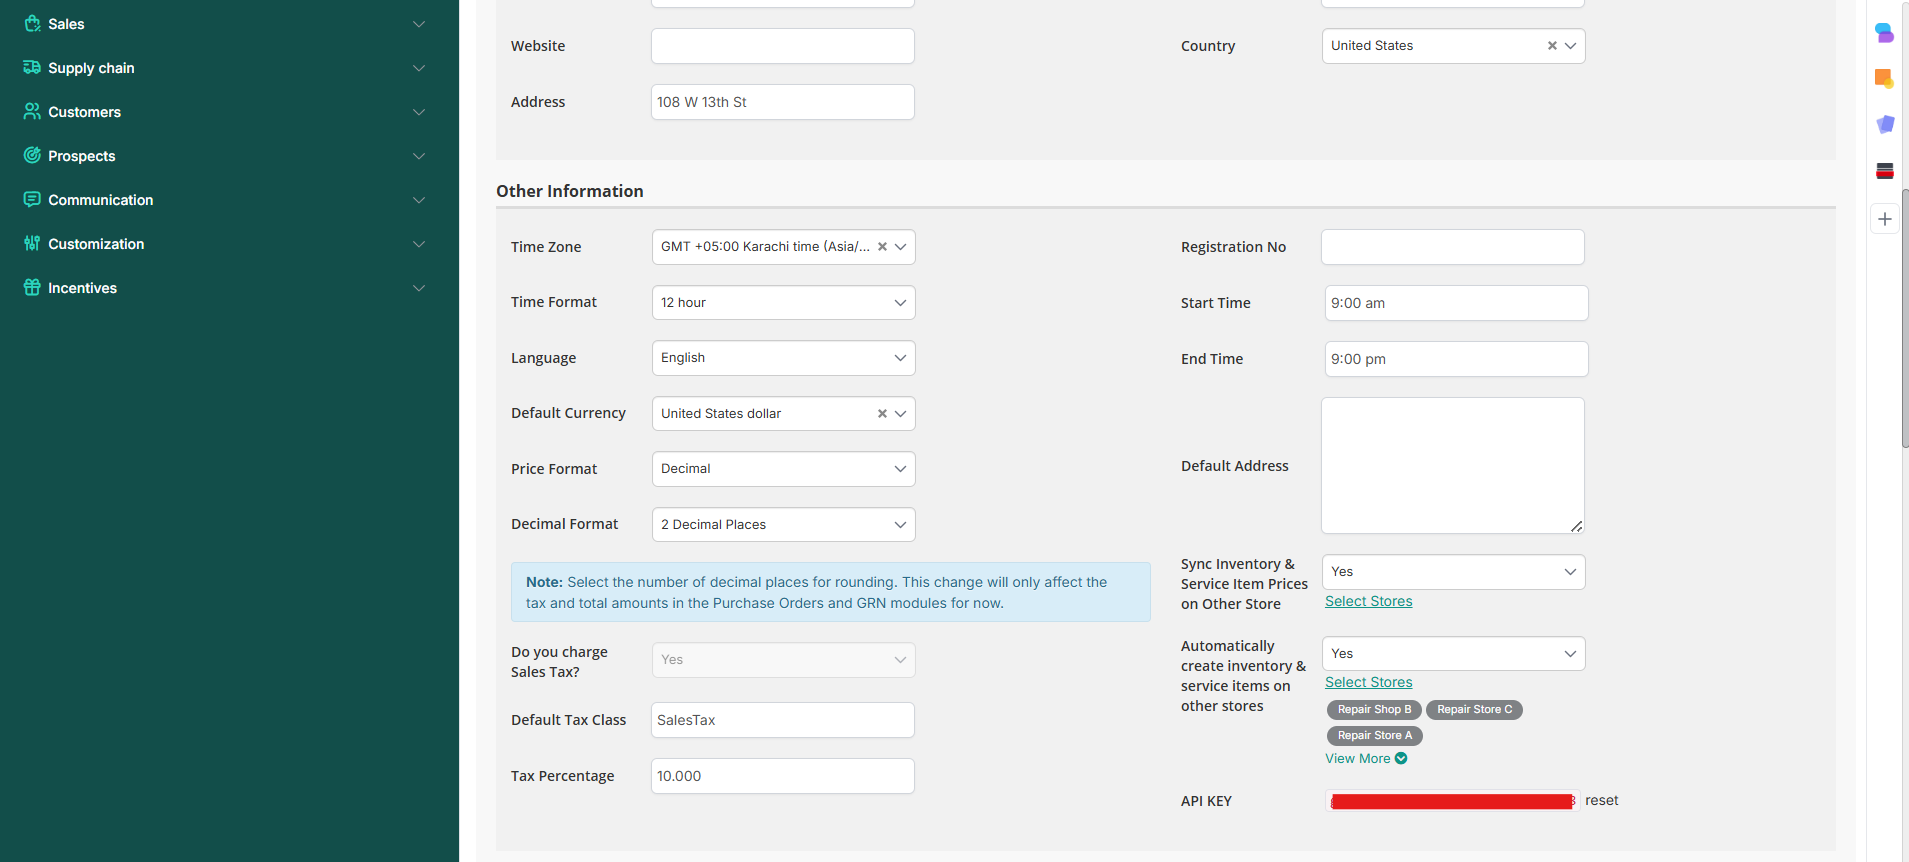The width and height of the screenshot is (1909, 862).
Task: Click the Communication chat icon
Action: point(32,200)
